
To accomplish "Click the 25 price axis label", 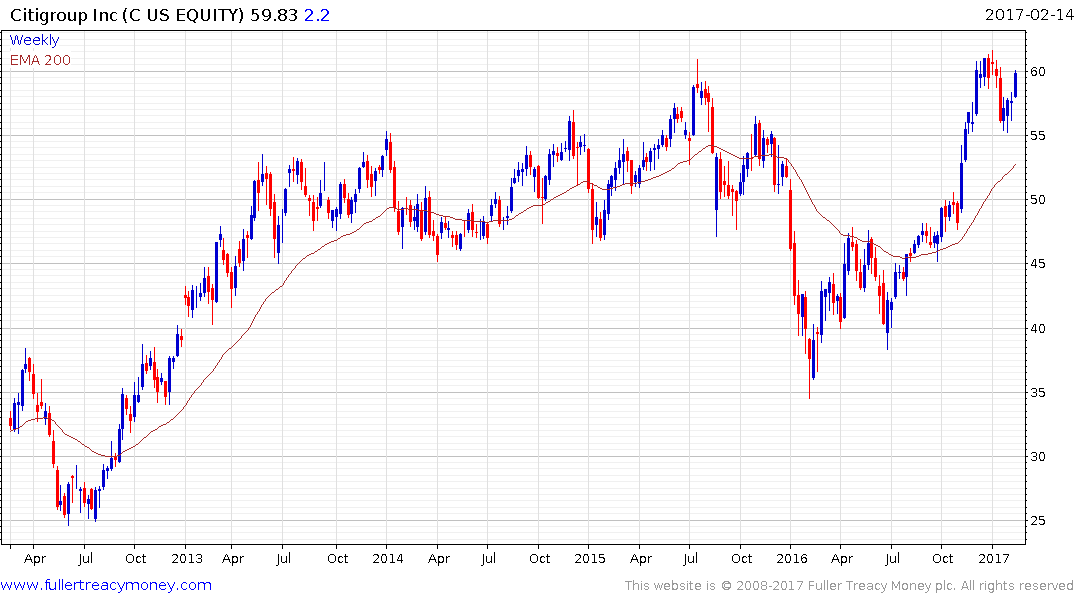I will [1037, 521].
